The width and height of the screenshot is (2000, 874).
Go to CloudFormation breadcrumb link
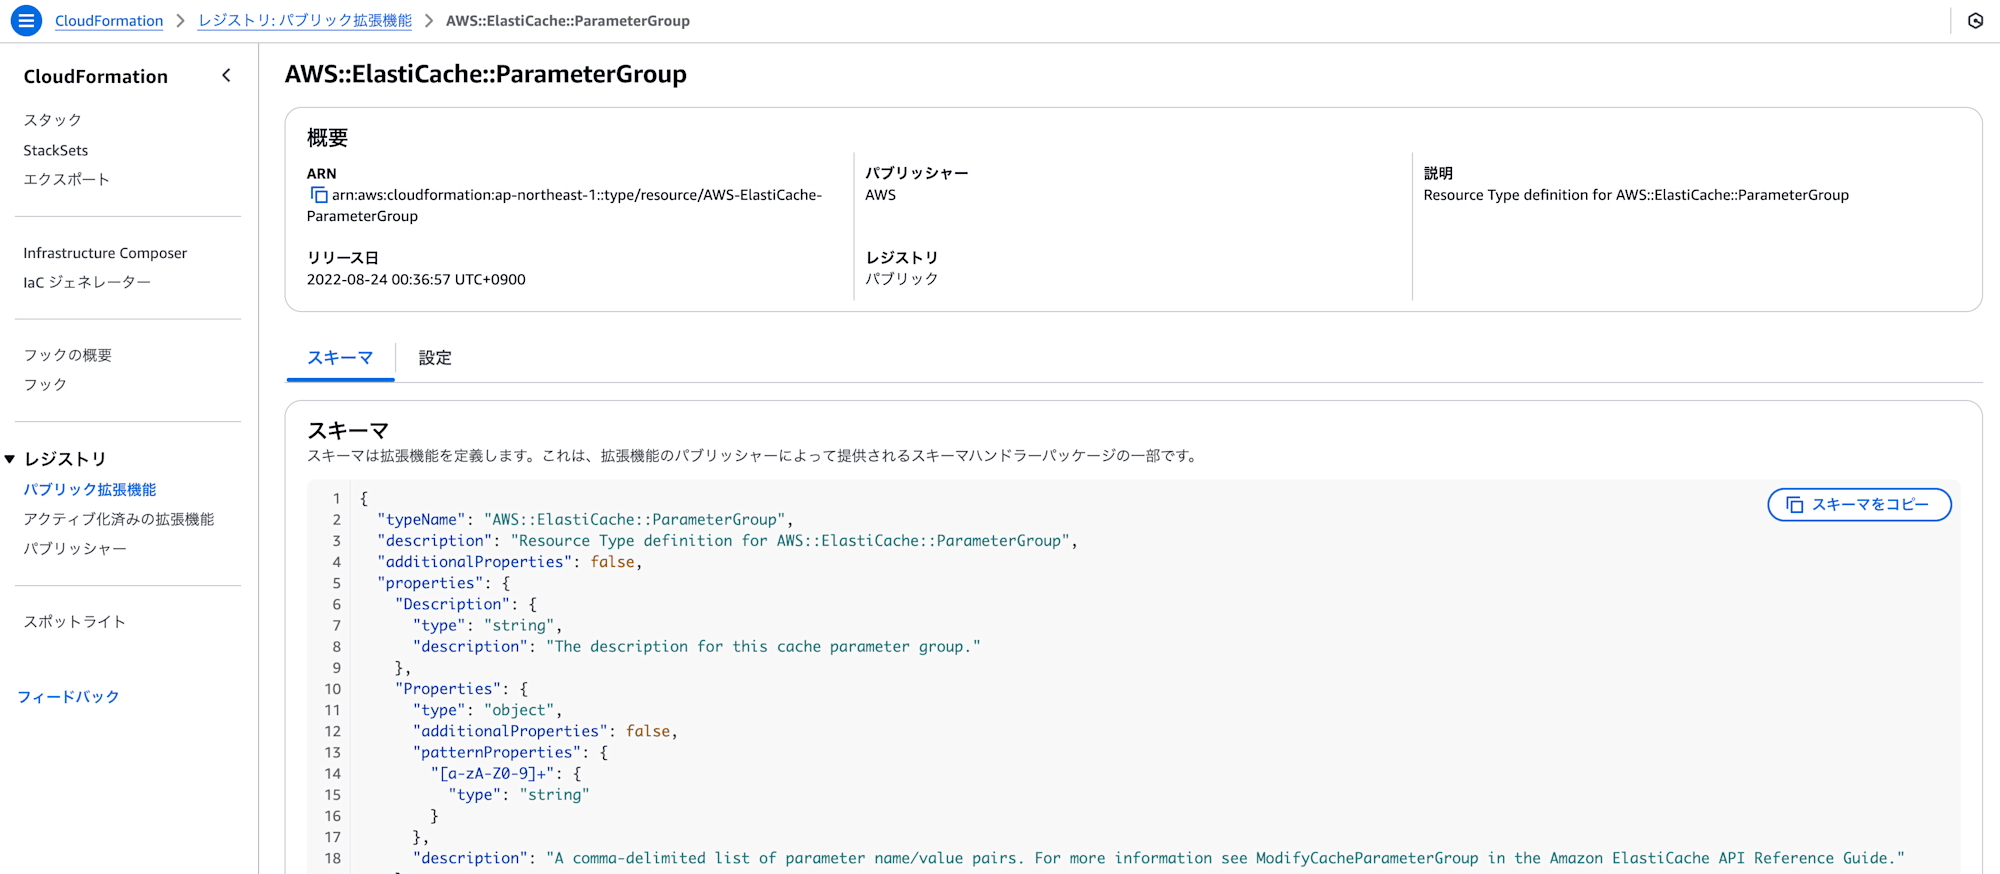[x=109, y=20]
